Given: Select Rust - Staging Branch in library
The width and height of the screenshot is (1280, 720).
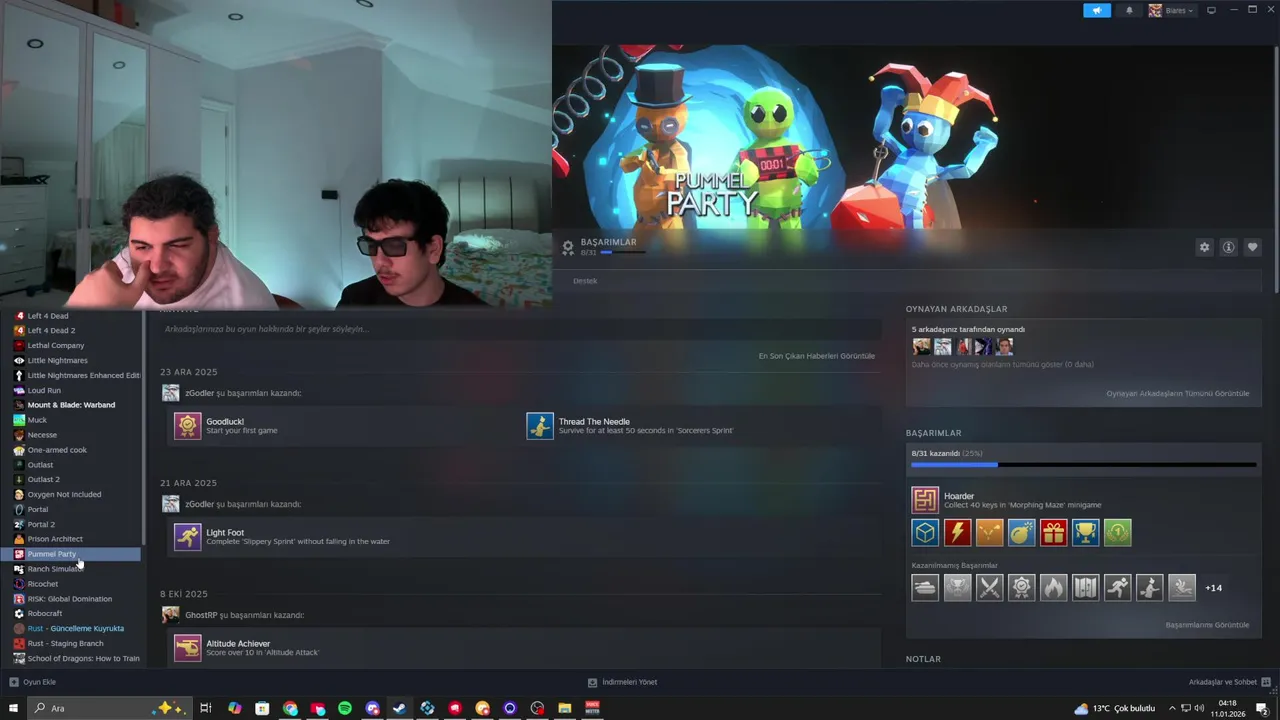Looking at the screenshot, I should coord(65,643).
